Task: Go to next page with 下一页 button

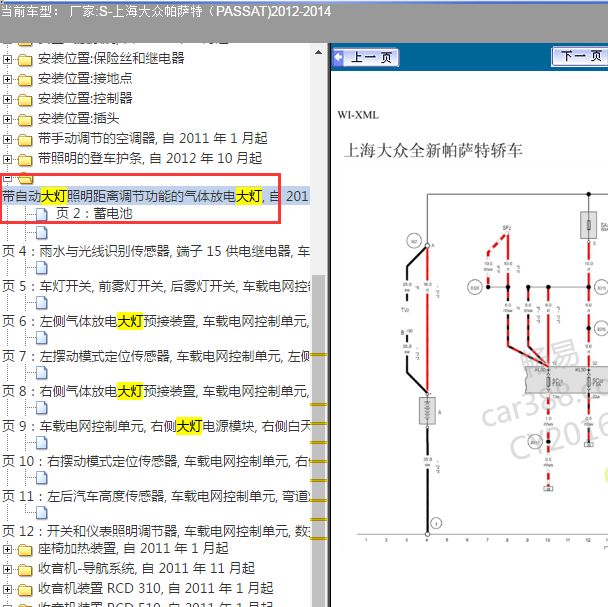Action: (580, 57)
